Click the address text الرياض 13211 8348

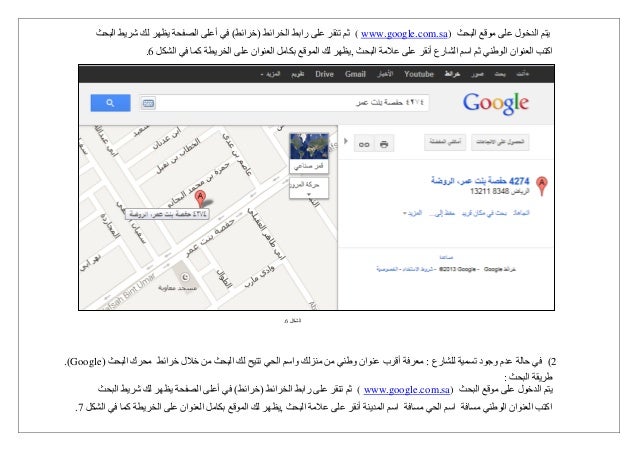tap(500, 191)
